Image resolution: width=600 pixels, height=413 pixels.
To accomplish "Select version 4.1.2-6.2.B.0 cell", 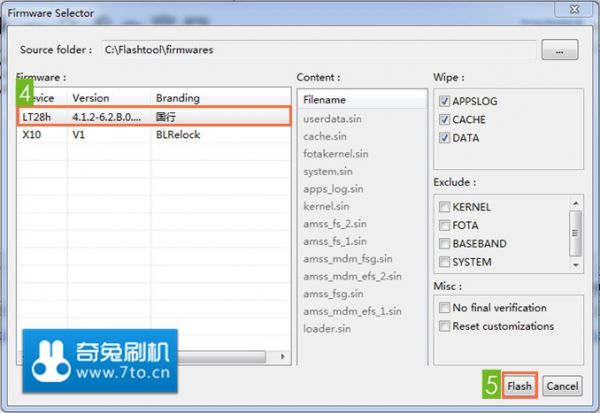I will (106, 117).
